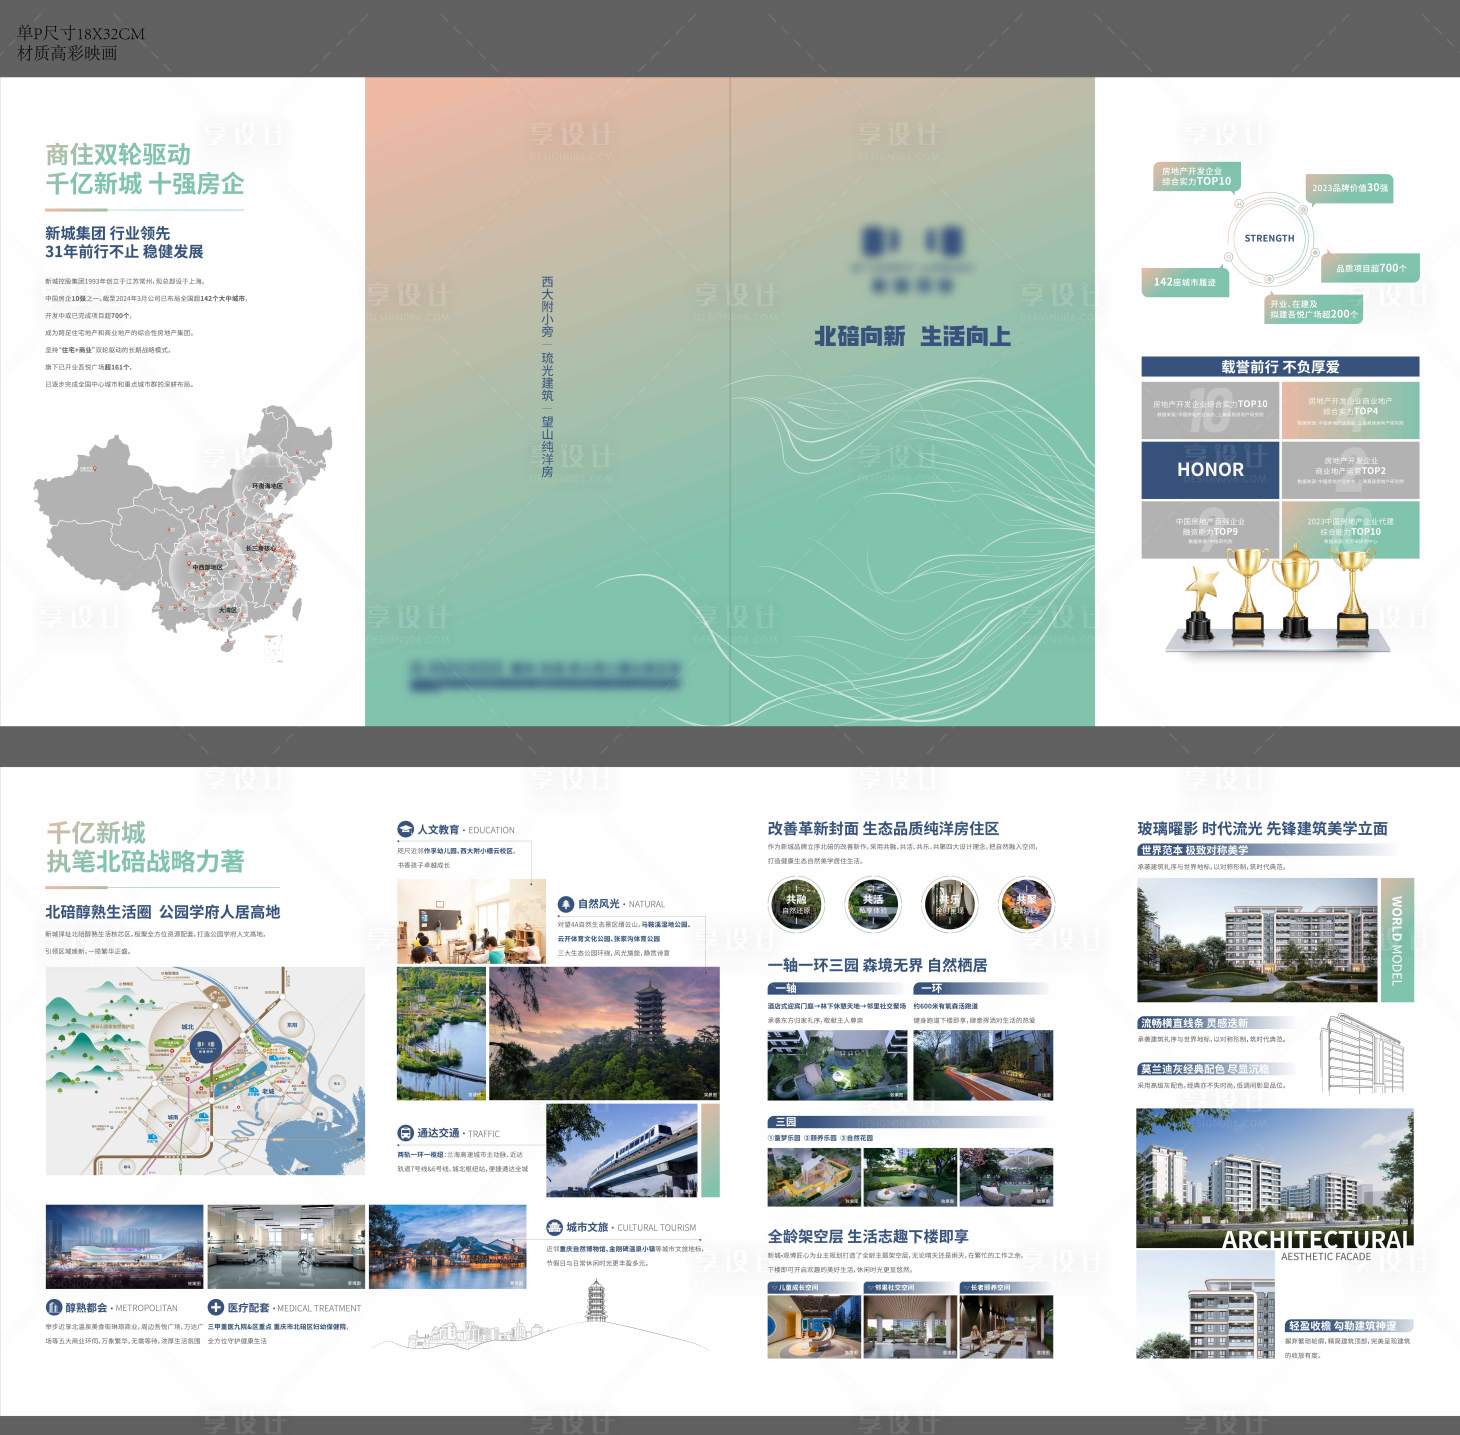This screenshot has width=1460, height=1435.
Task: Click the green 代建综合能力TOP10 tile
Action: click(x=1350, y=530)
